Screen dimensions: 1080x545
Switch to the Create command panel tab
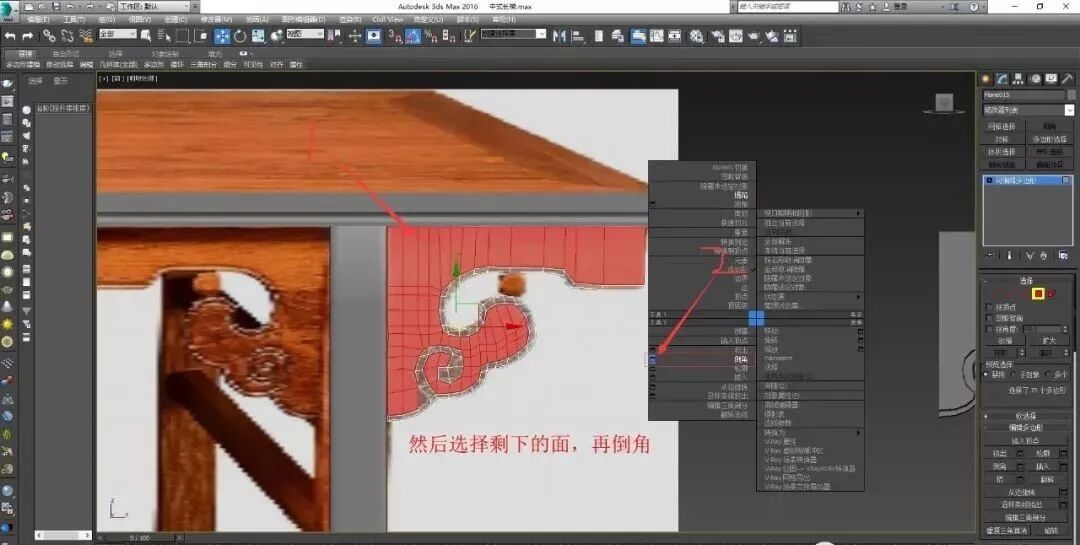(x=986, y=79)
